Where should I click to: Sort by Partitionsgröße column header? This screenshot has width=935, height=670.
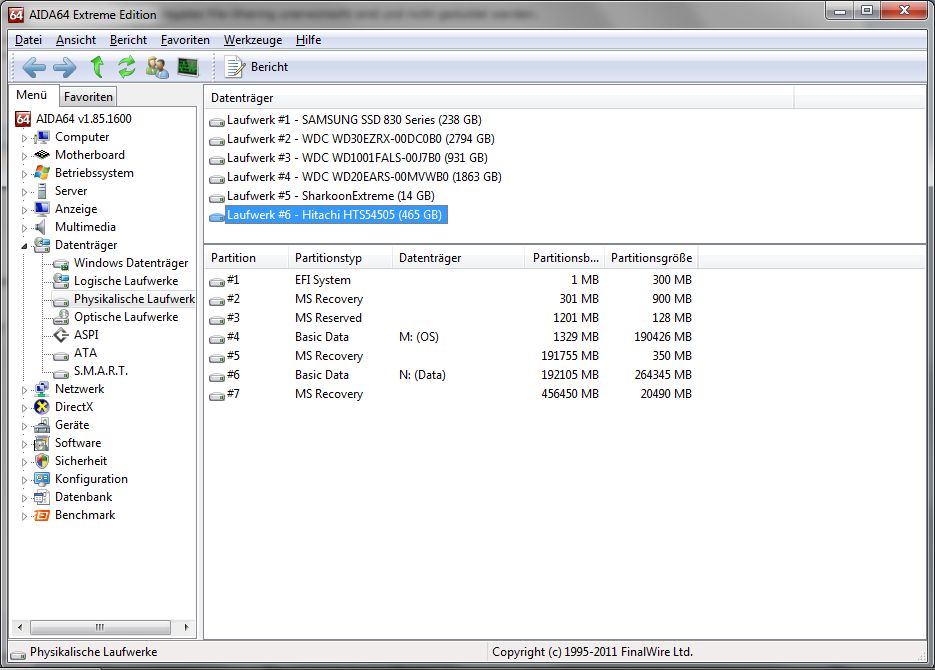[650, 258]
